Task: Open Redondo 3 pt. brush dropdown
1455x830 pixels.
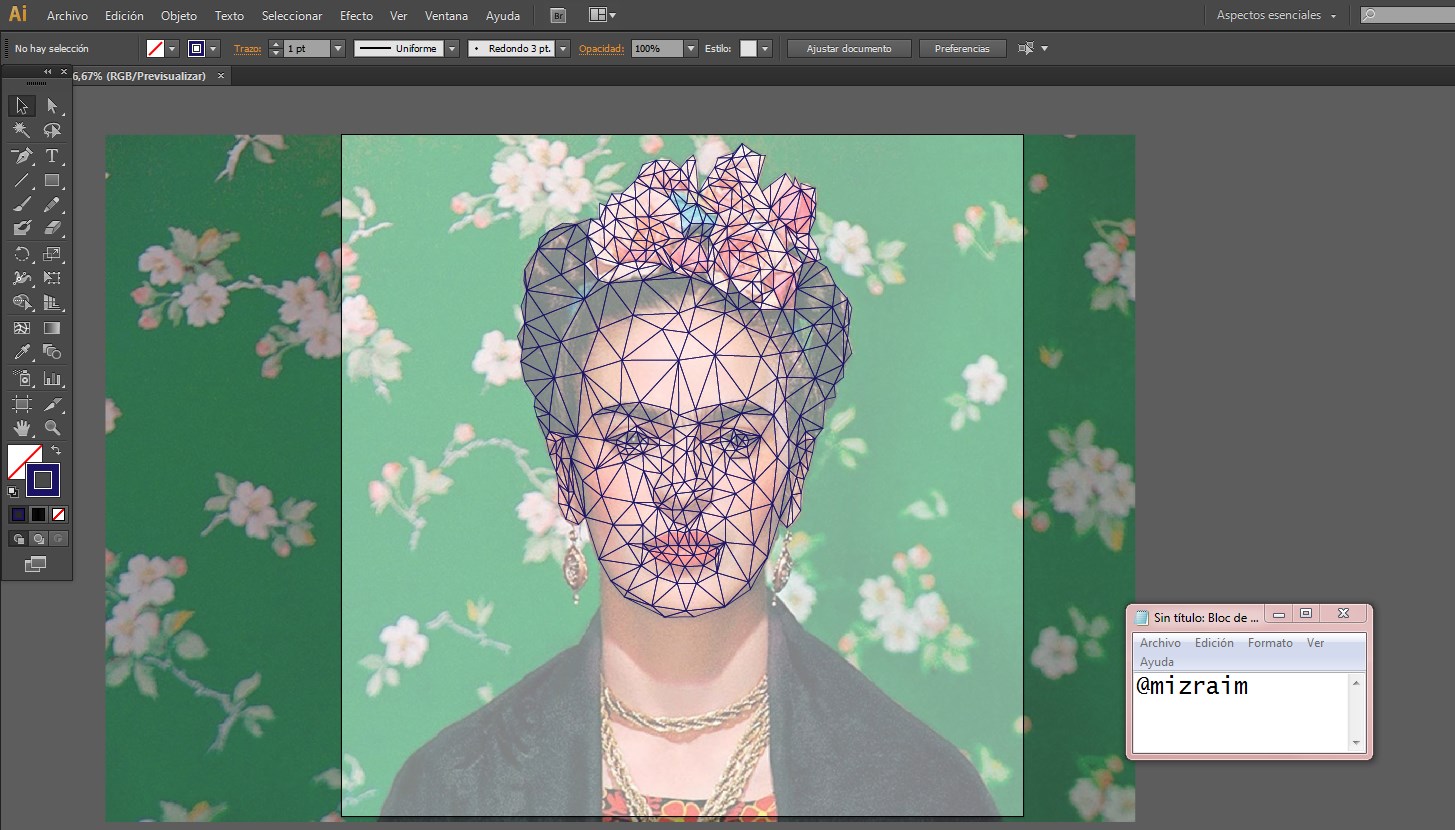Action: (563, 48)
